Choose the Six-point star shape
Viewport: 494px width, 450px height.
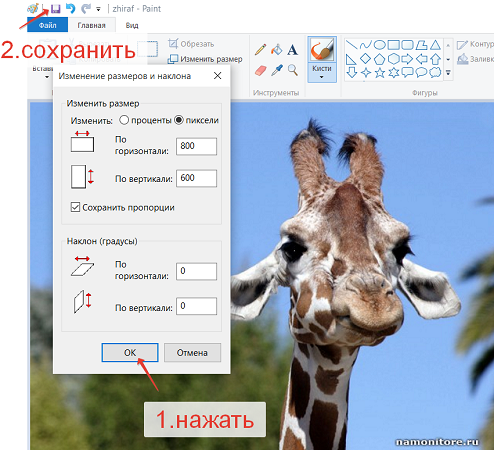point(394,72)
